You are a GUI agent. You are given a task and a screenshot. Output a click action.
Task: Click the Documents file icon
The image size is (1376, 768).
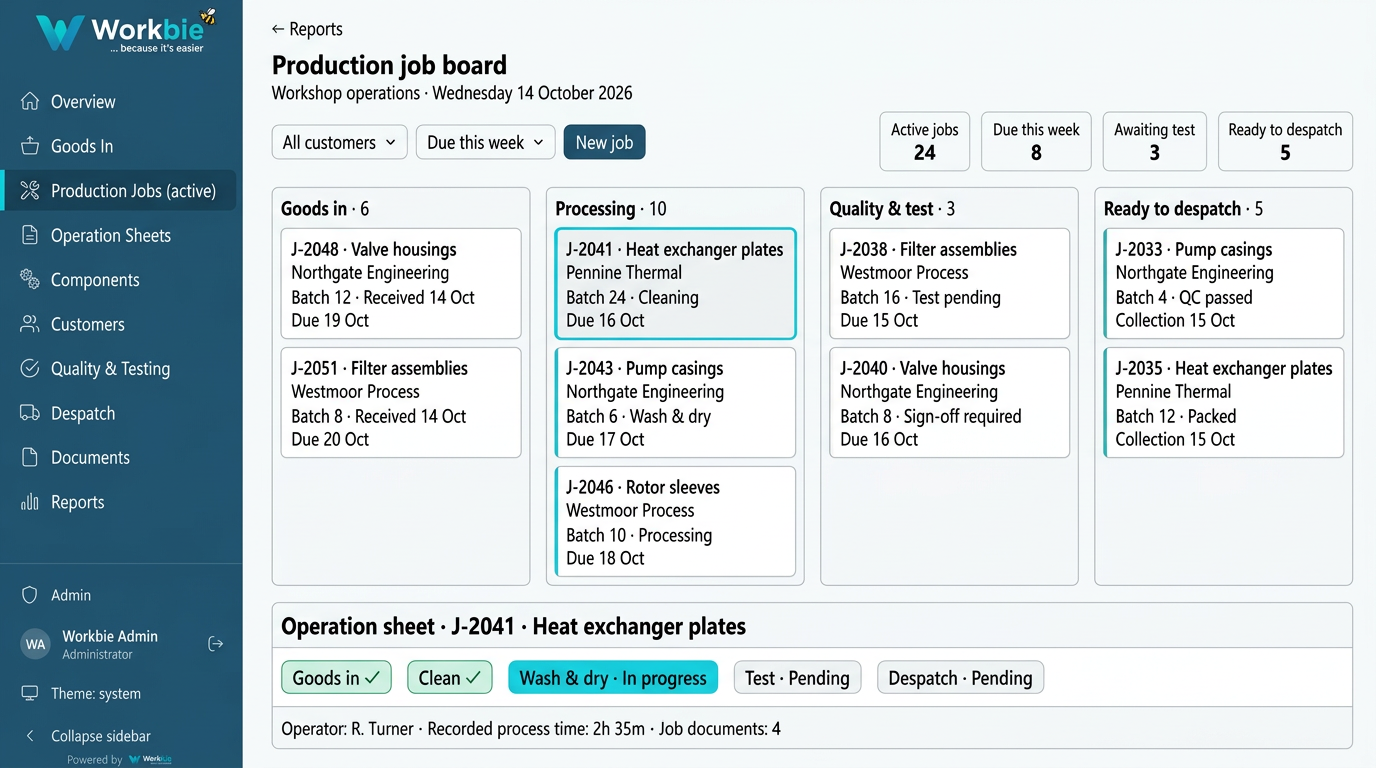[30, 457]
